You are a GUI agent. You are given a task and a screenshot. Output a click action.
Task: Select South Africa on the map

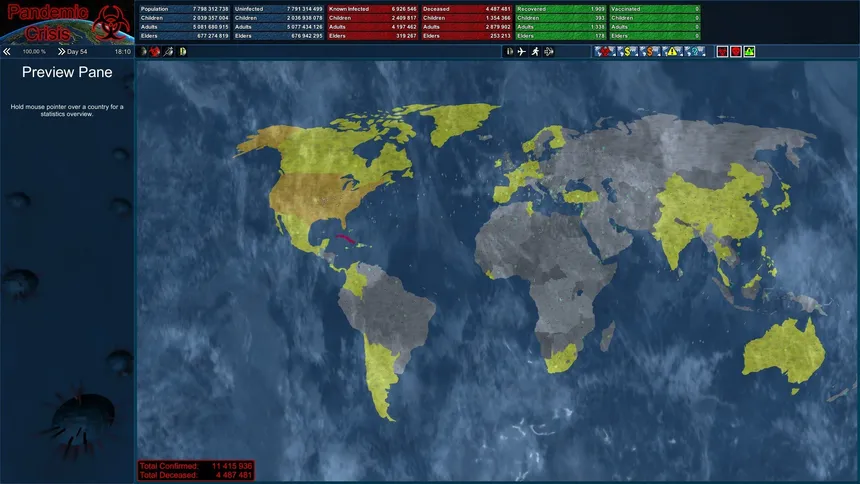[562, 359]
